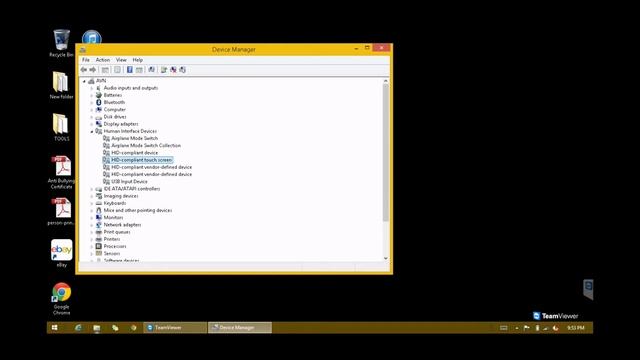Image resolution: width=640 pixels, height=360 pixels.
Task: Select the TOOLS folder on desktop
Action: point(61,127)
